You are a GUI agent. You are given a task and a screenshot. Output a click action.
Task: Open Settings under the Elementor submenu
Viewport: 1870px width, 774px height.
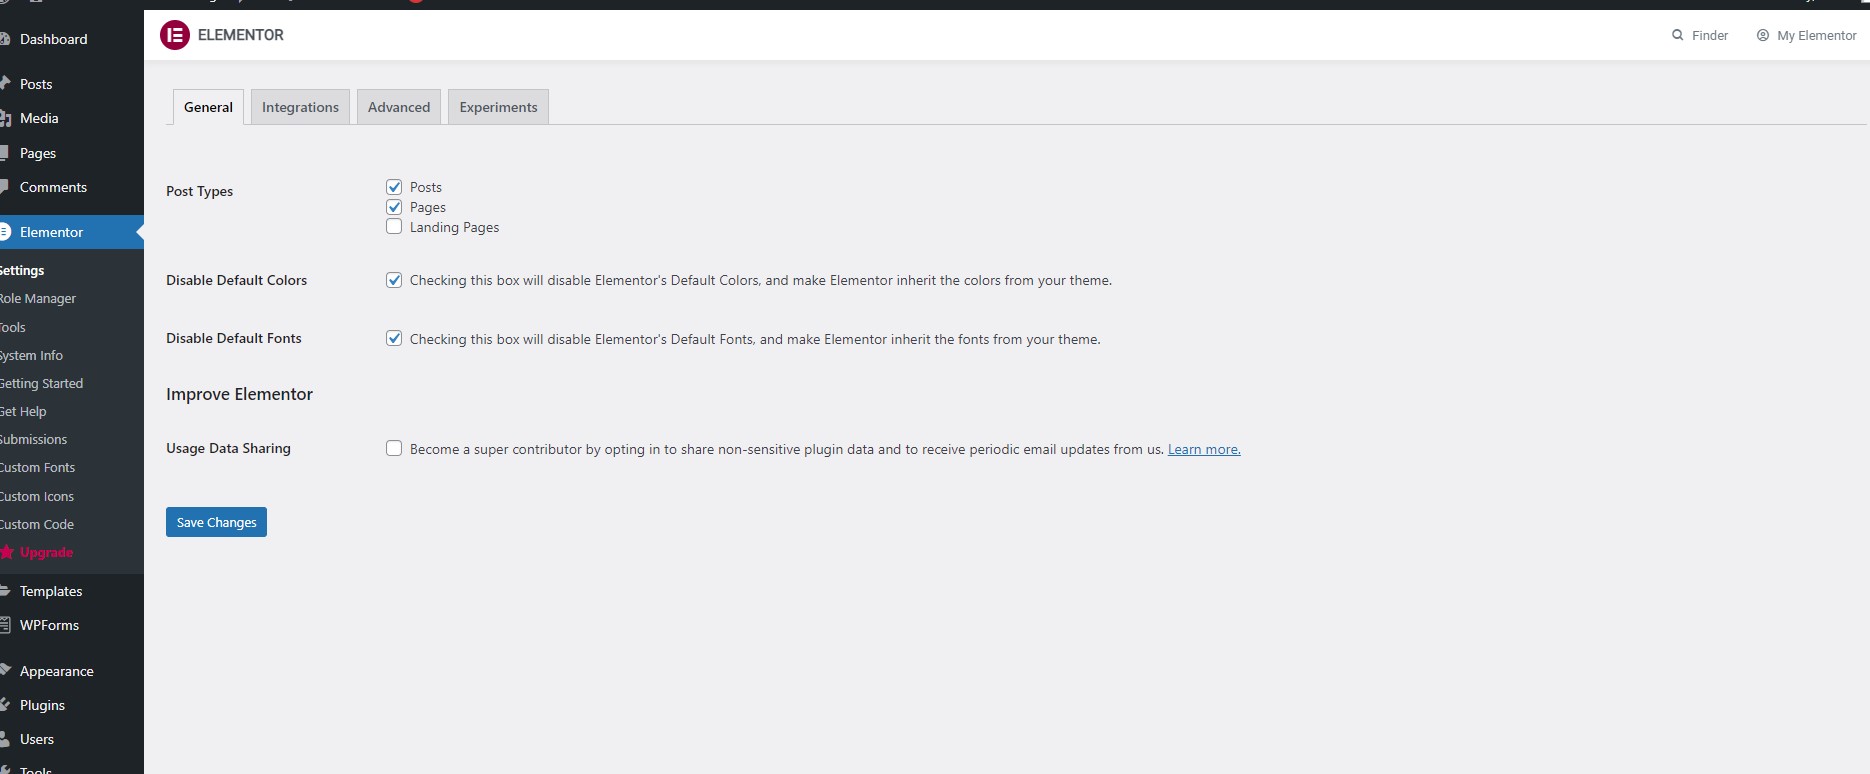[22, 270]
